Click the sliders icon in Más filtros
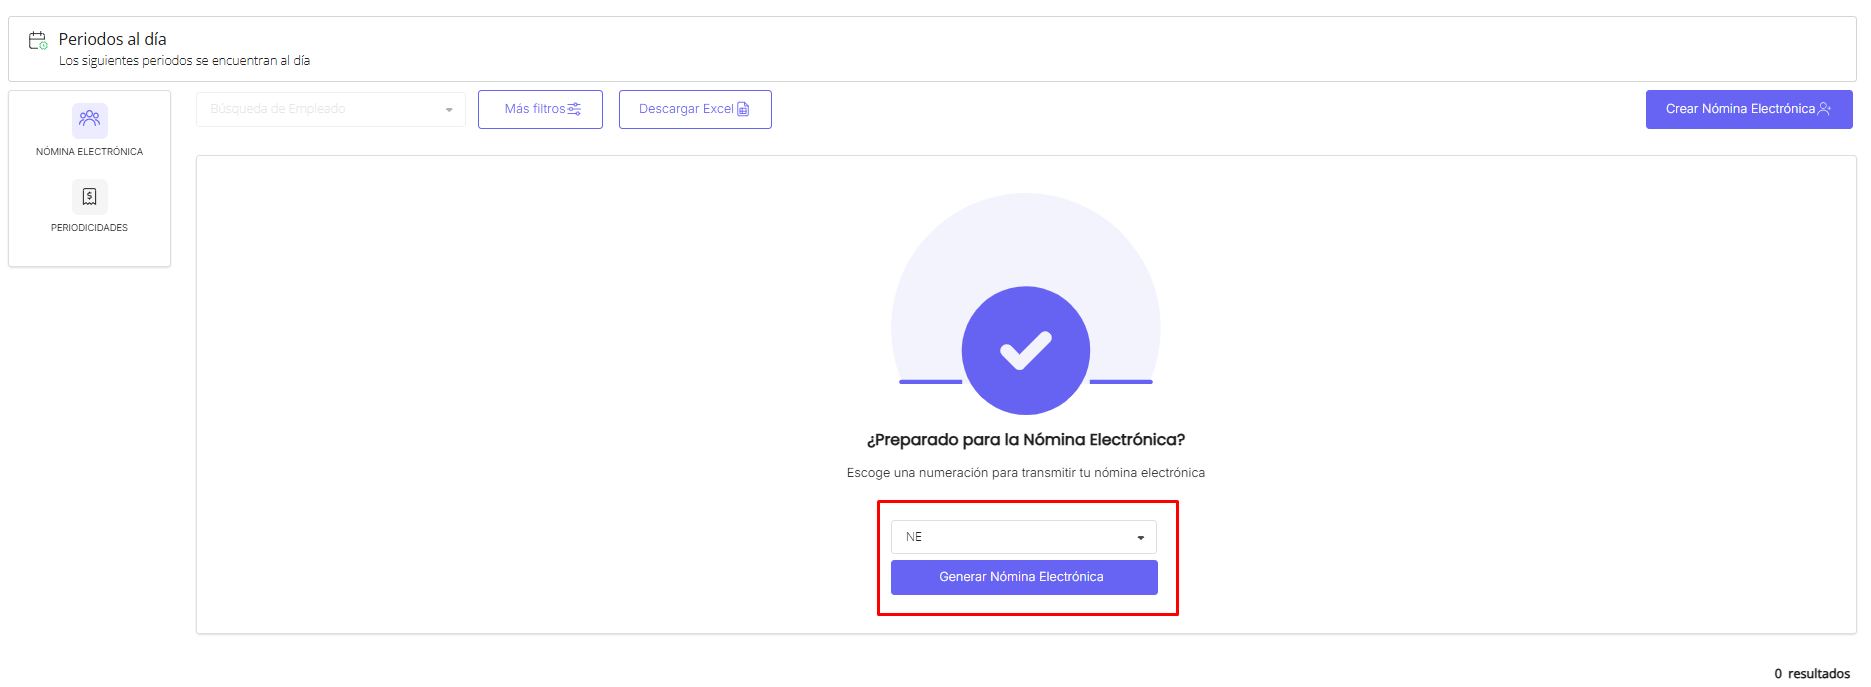This screenshot has height=687, width=1871. click(x=574, y=109)
